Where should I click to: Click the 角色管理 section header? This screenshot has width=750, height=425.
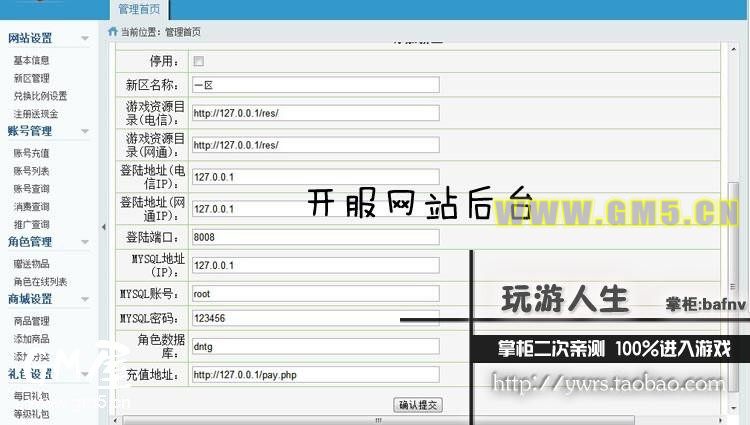click(x=30, y=242)
